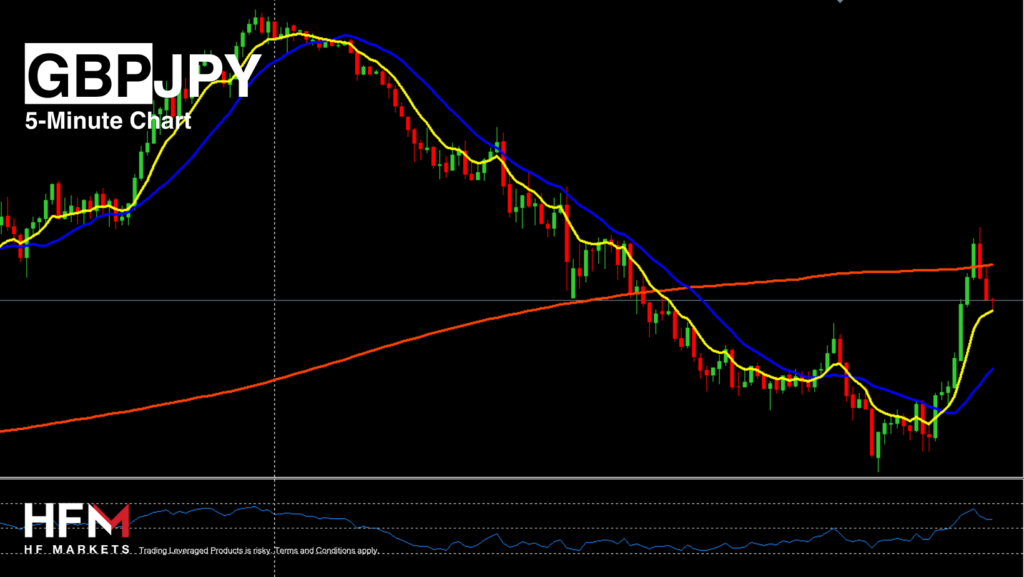Click the JPY text in title
1024x577 pixels.
(x=207, y=74)
